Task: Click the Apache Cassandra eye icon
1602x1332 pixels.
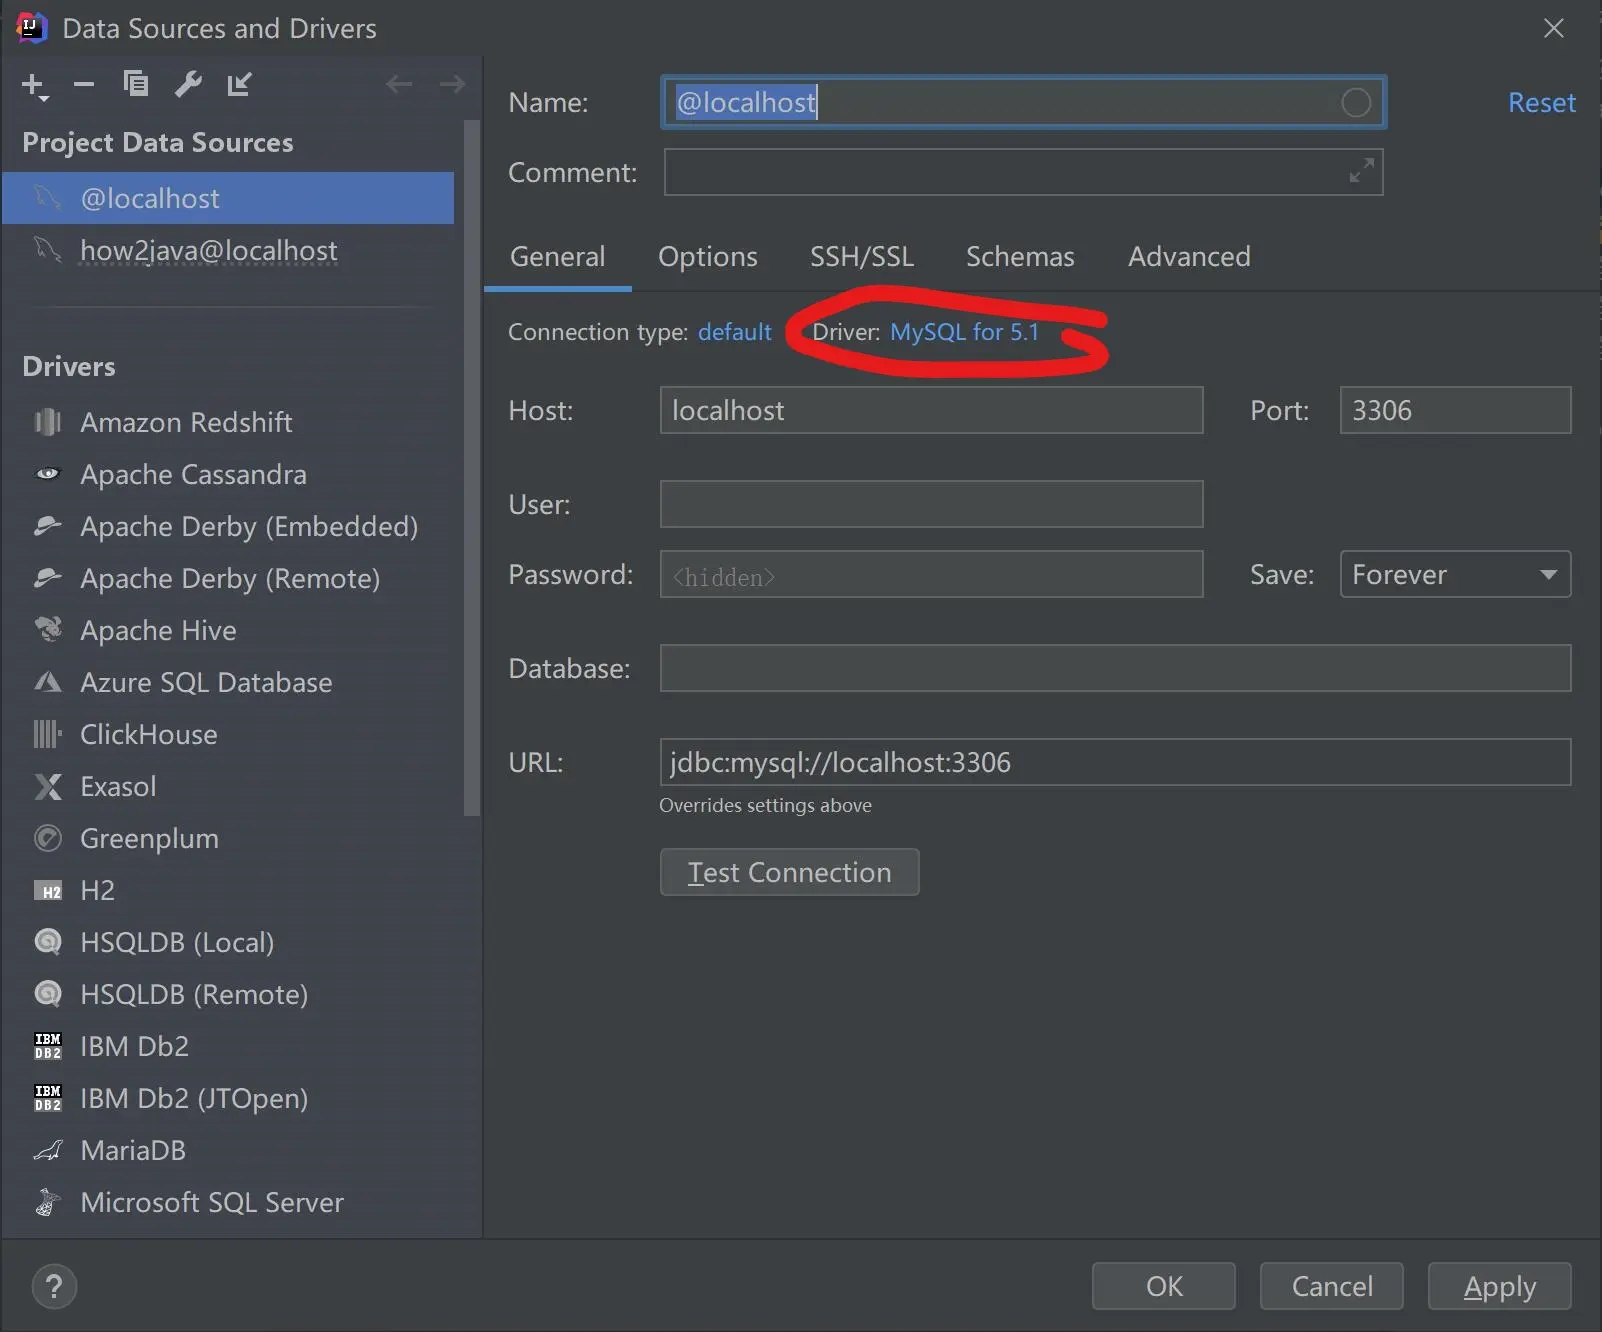Action: pos(48,474)
